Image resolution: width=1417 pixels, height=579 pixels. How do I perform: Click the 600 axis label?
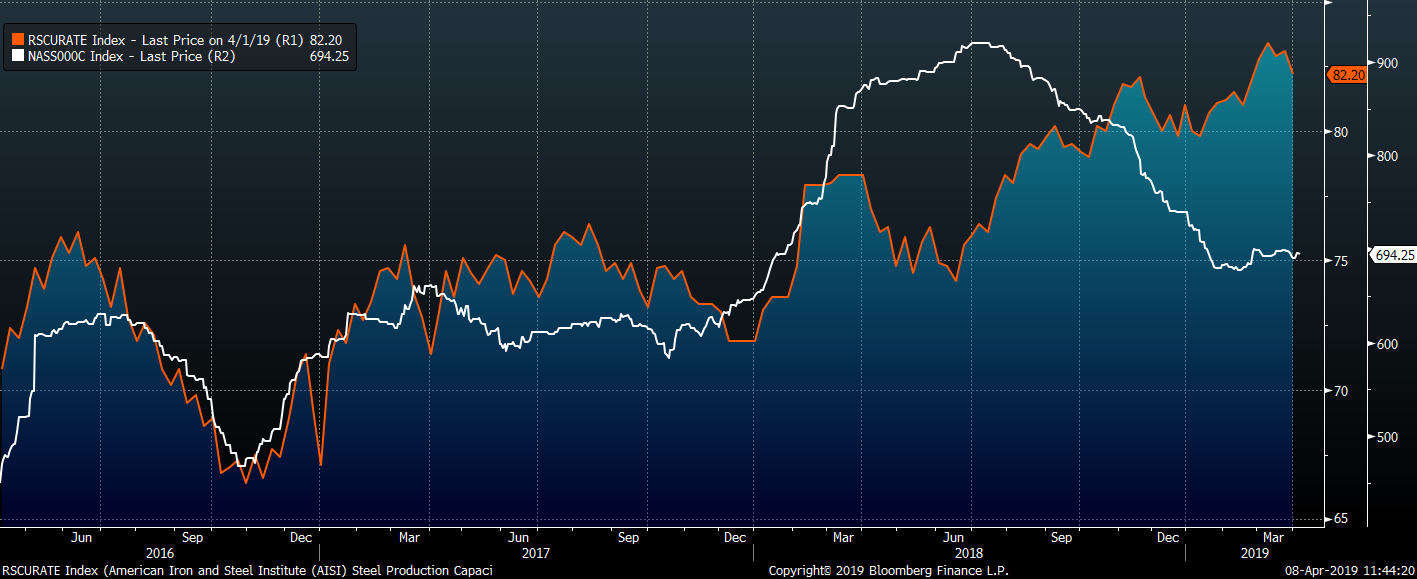click(1386, 344)
